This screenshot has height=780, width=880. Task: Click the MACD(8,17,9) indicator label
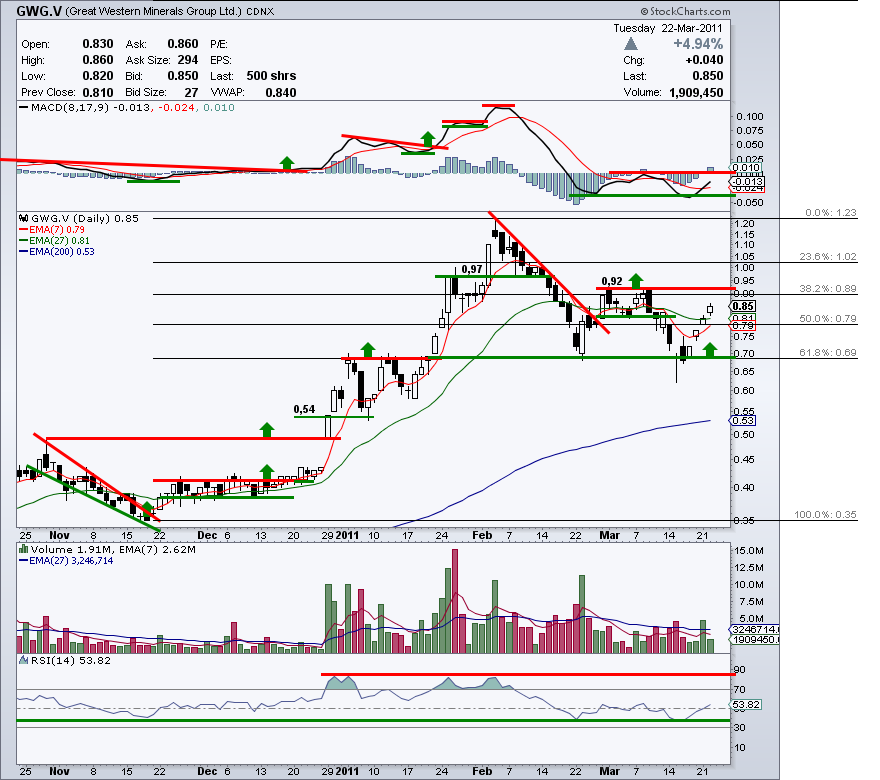click(x=70, y=107)
